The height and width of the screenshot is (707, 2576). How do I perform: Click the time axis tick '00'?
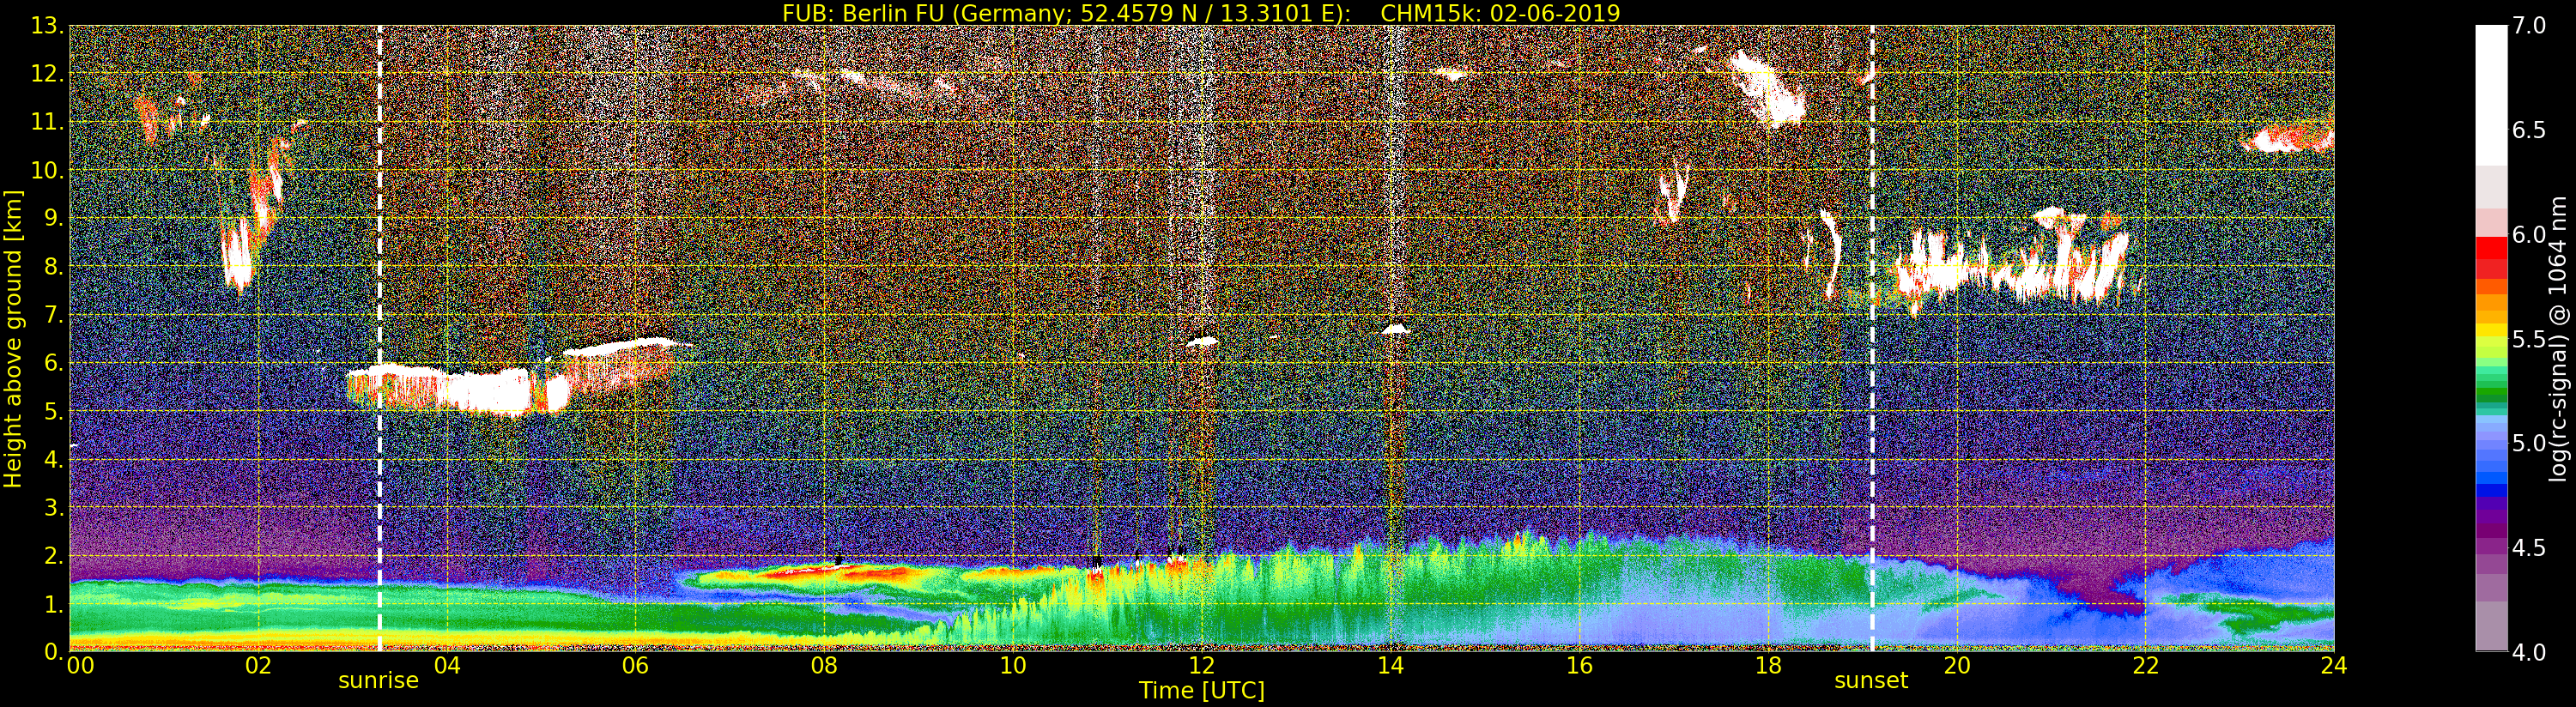[x=80, y=665]
